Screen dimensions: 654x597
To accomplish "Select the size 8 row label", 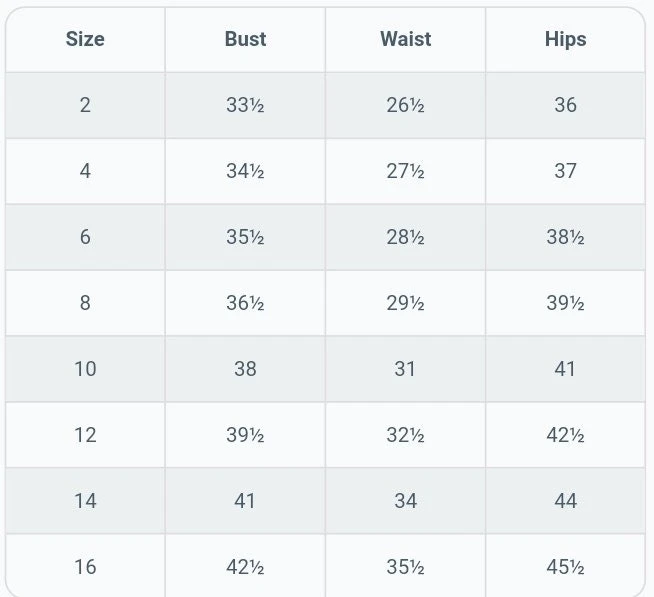I will pos(85,303).
